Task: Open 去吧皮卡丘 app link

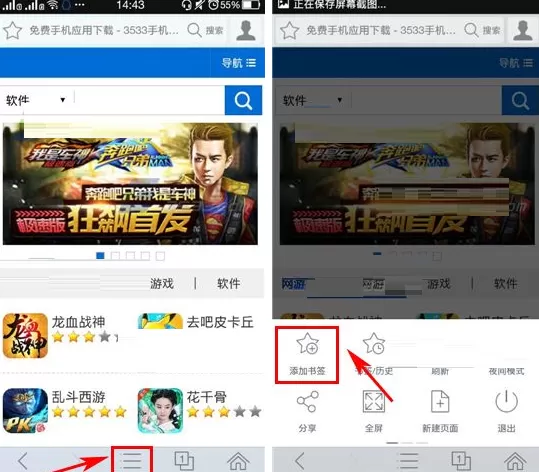Action: pos(220,322)
